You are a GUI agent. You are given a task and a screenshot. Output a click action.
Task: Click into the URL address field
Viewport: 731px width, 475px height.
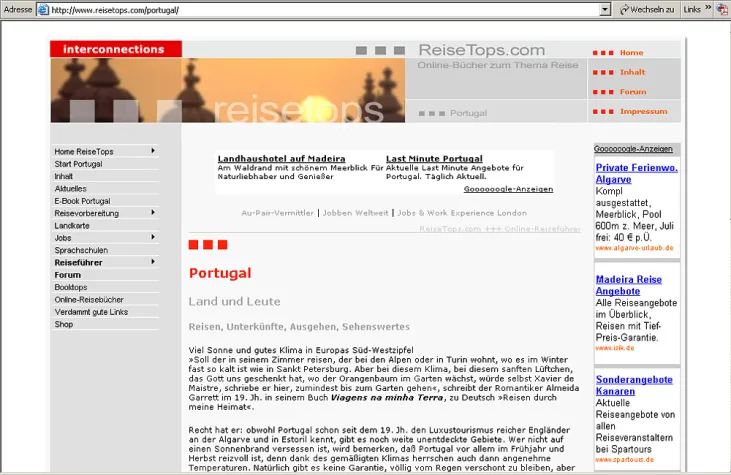coord(320,9)
